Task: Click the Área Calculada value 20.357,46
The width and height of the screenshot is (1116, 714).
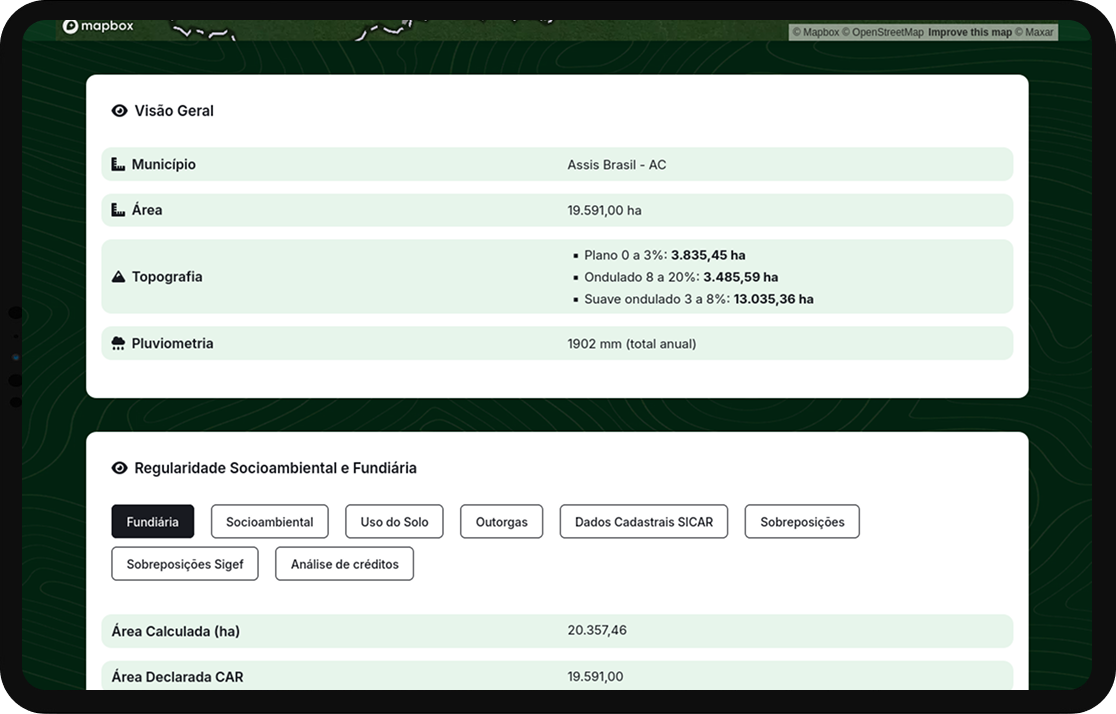Action: click(597, 630)
